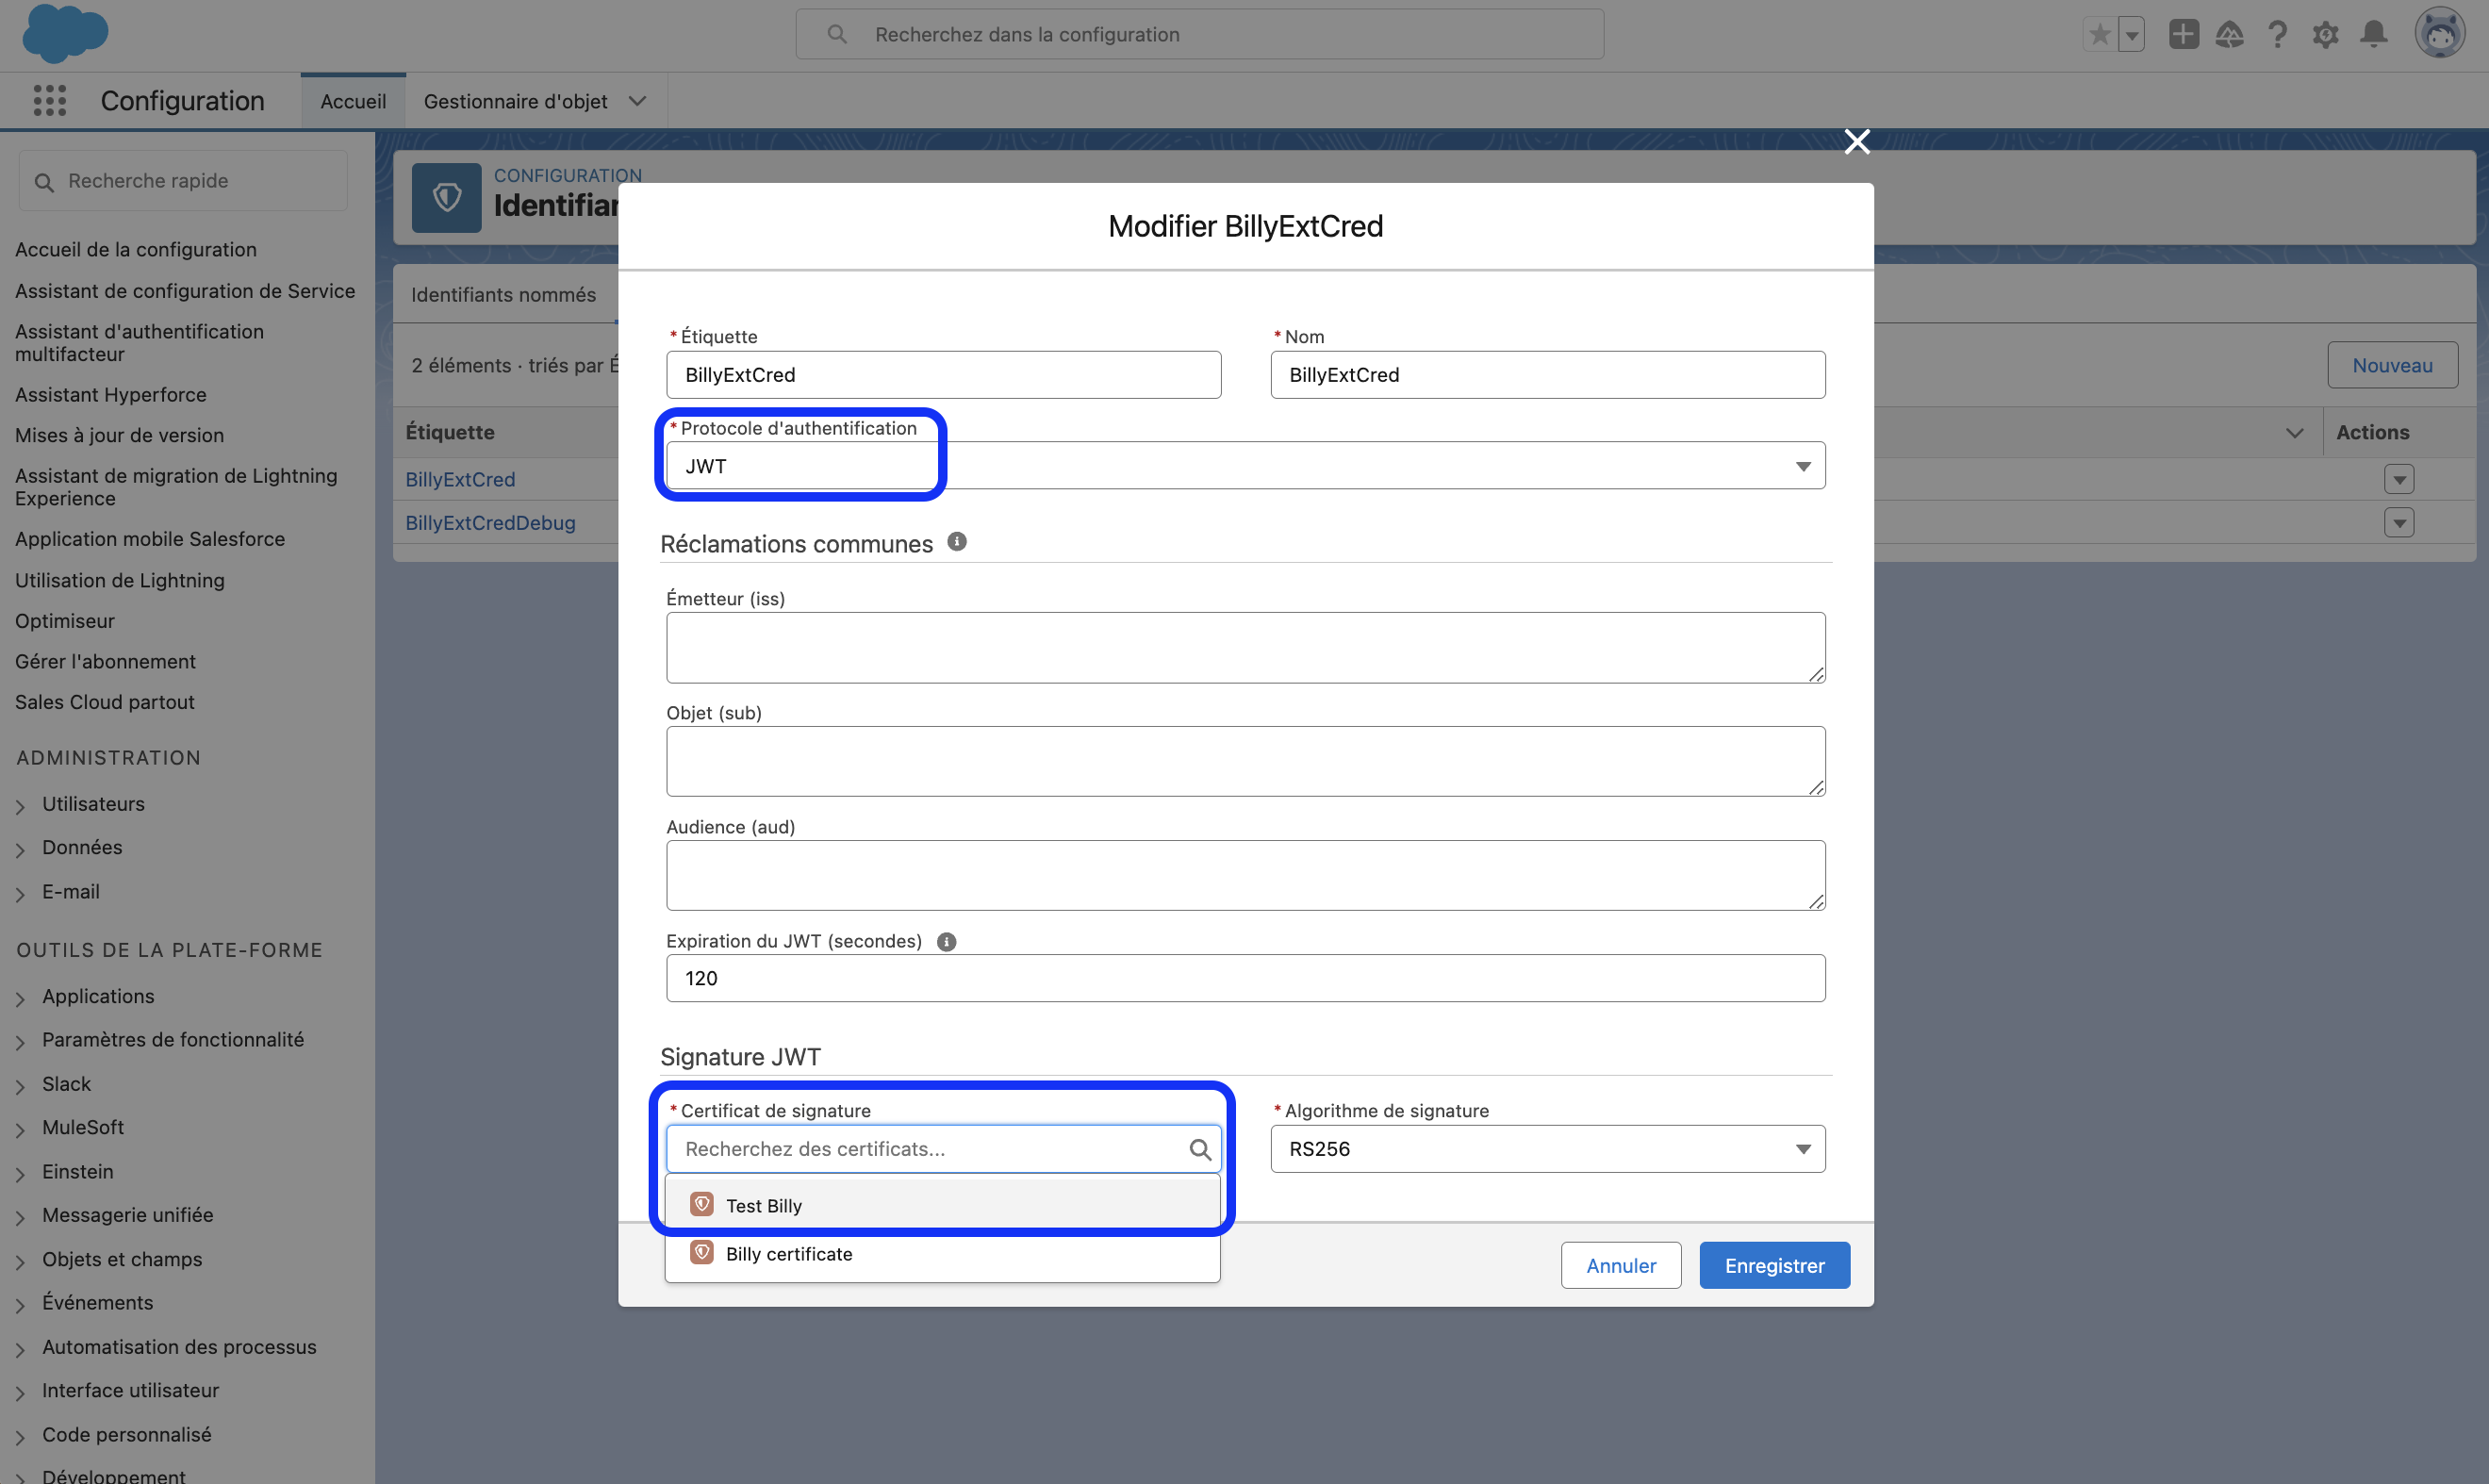
Task: Click the Enregistrer button
Action: coord(1774,1265)
